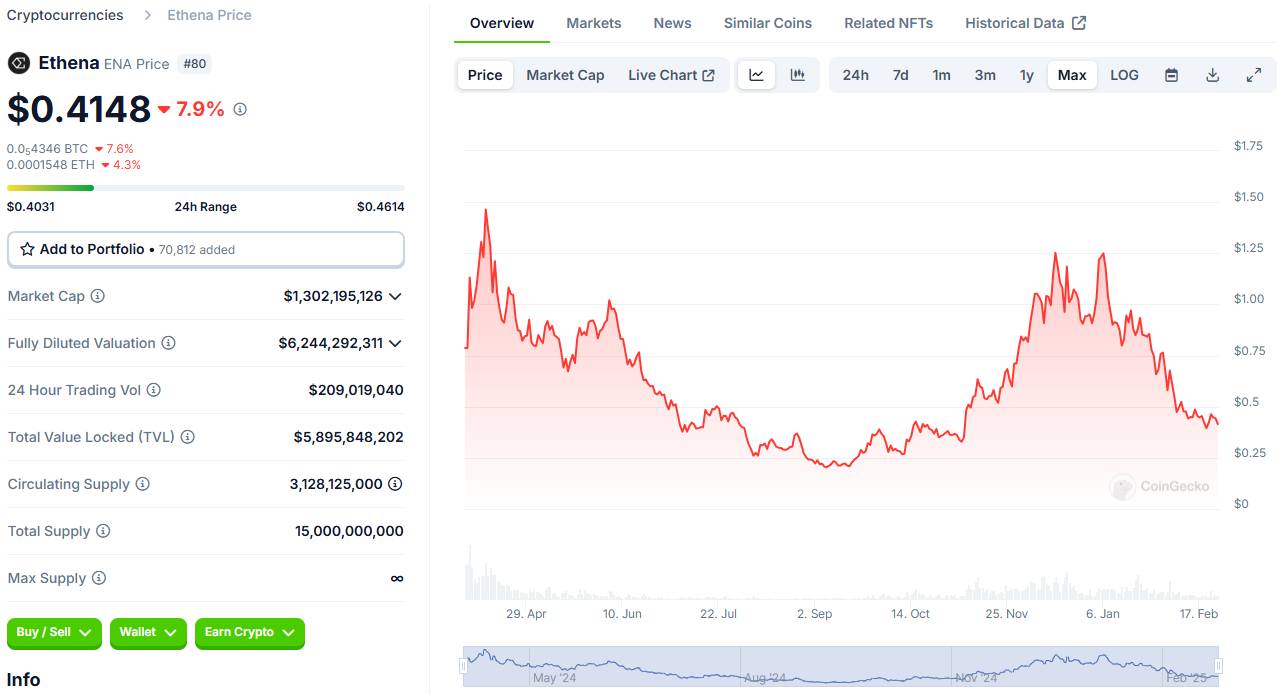
Task: Open Max Supply info icon
Action: click(99, 578)
